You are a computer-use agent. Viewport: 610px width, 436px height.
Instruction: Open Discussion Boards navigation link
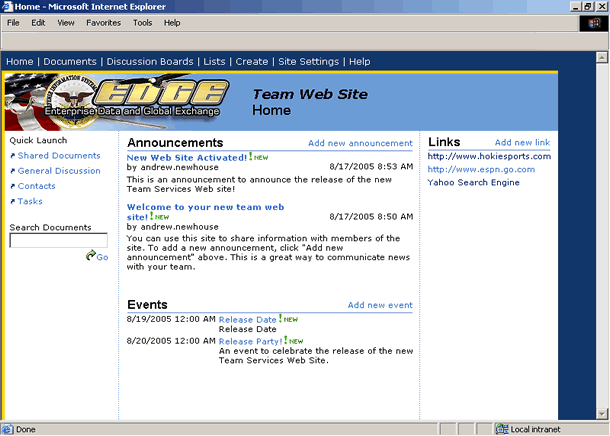click(150, 61)
